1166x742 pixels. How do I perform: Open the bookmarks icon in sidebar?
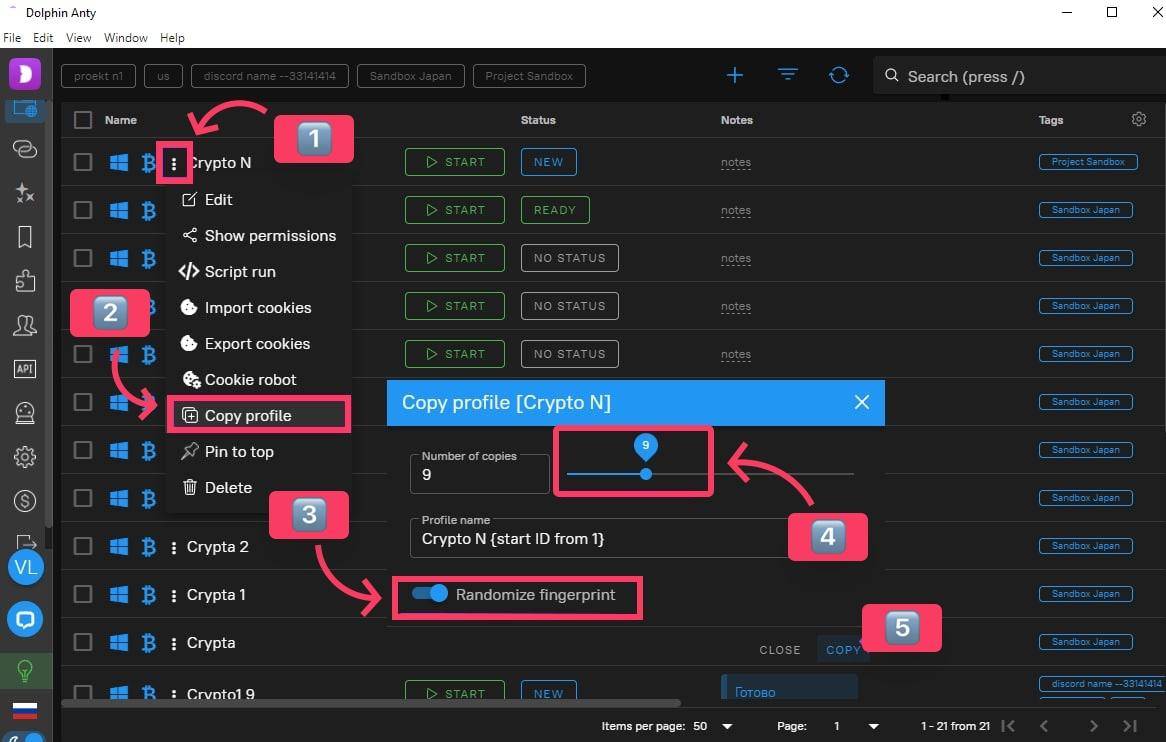(x=25, y=237)
